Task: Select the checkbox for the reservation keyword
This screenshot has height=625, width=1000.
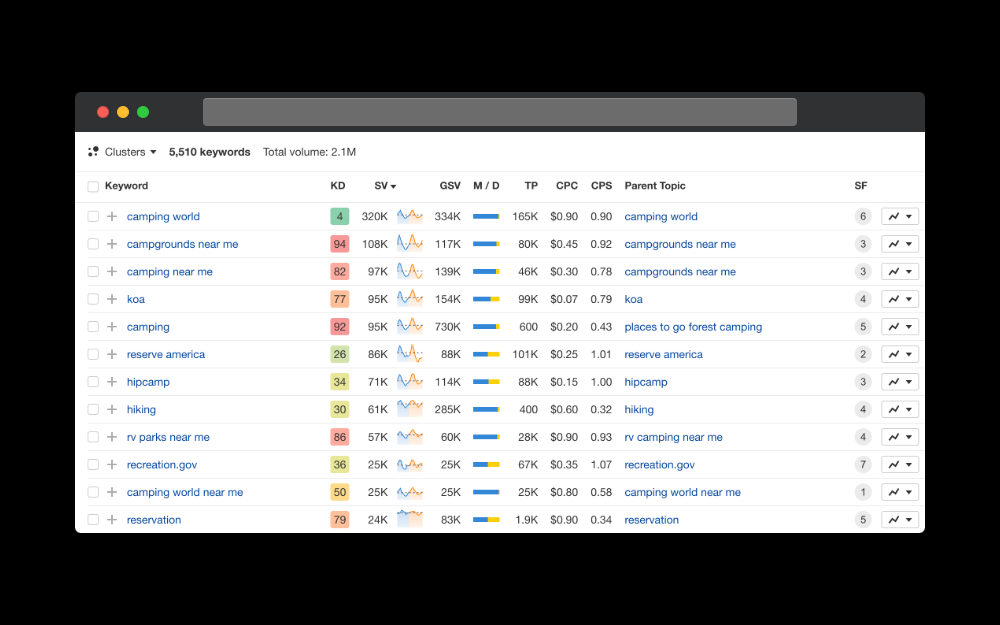Action: pos(93,520)
